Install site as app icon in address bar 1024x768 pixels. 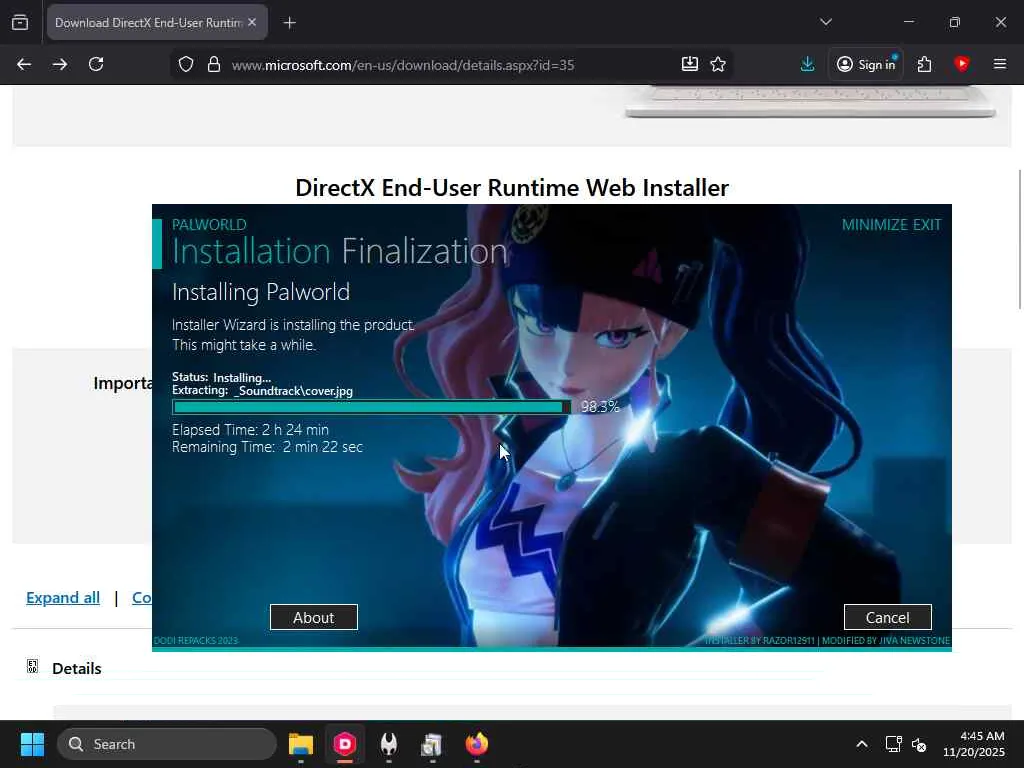(x=690, y=64)
